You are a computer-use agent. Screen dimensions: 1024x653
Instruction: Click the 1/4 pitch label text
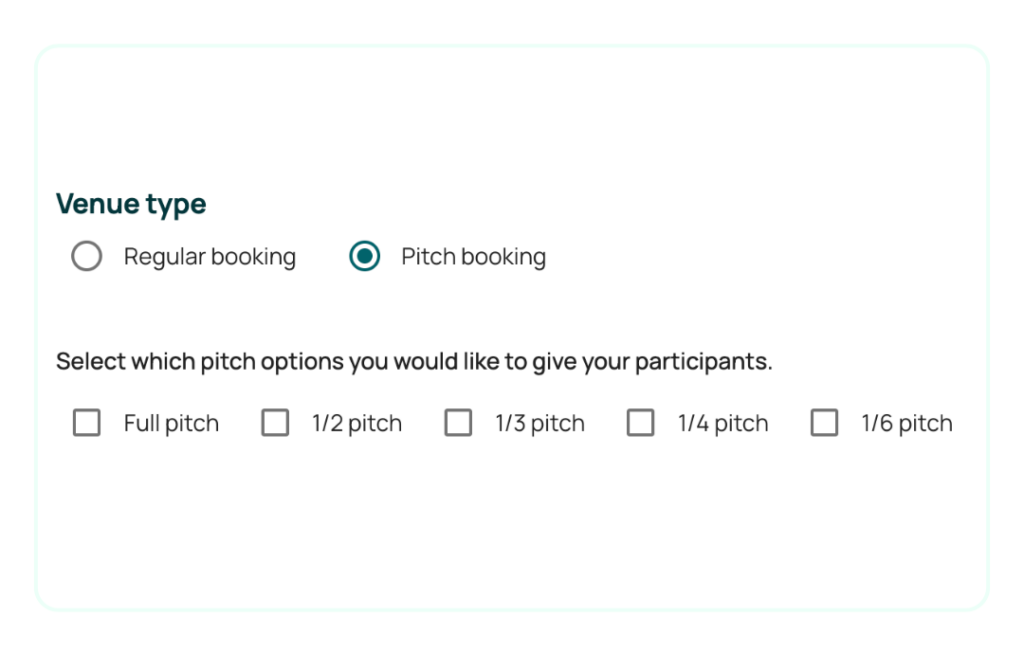tap(723, 423)
